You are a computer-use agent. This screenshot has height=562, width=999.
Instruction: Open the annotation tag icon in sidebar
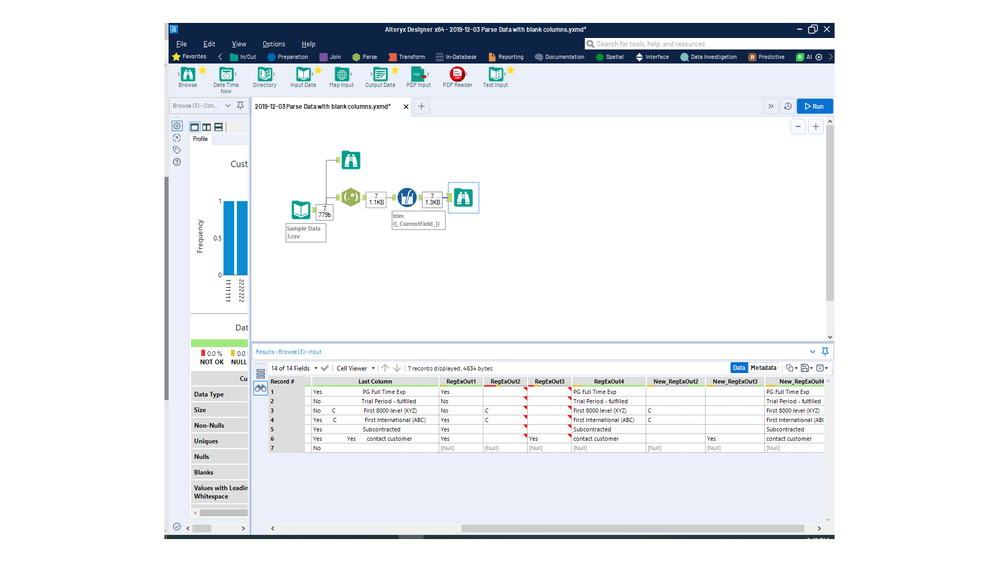[x=177, y=150]
